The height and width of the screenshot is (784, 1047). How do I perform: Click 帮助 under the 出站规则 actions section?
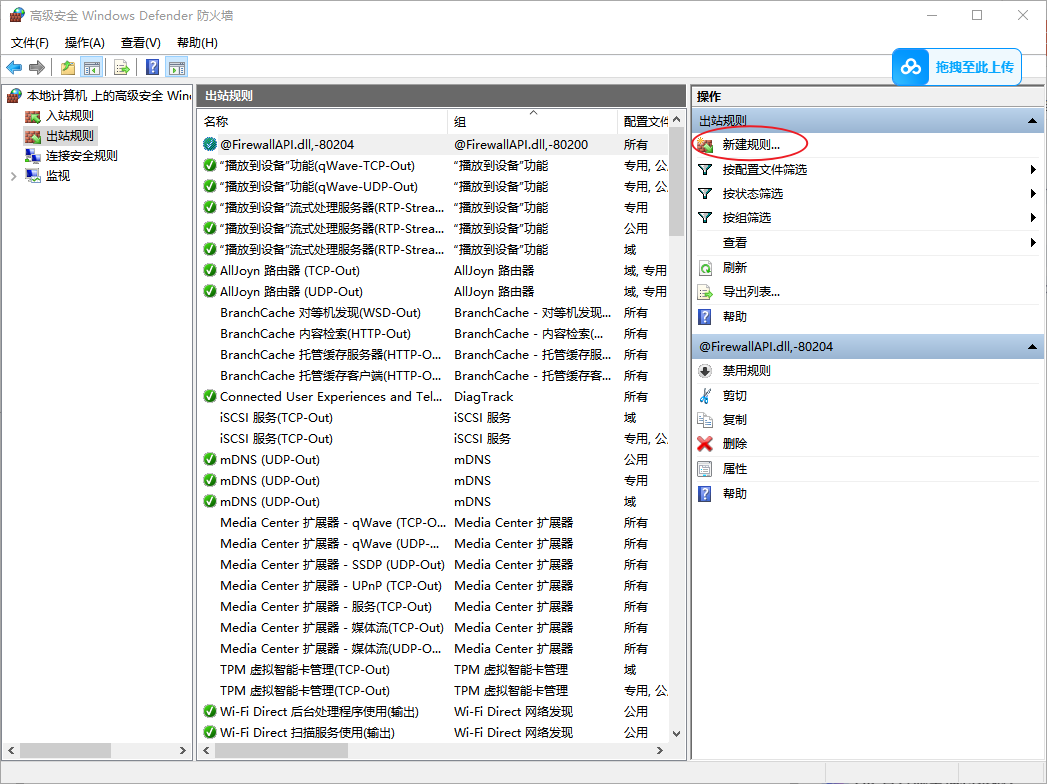735,317
